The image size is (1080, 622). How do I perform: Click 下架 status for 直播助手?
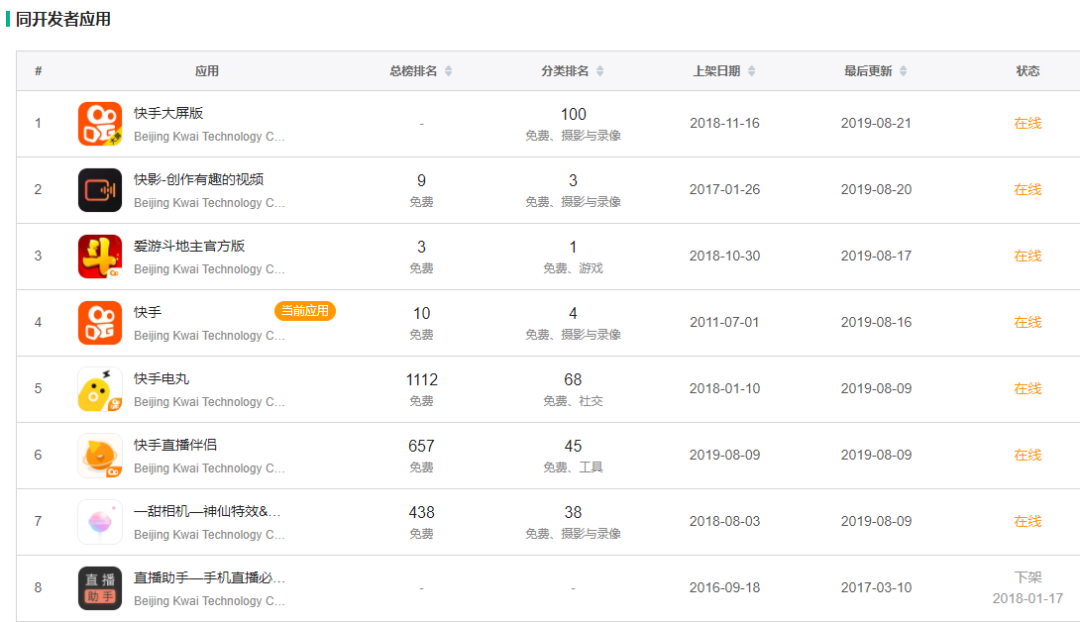click(1028, 577)
